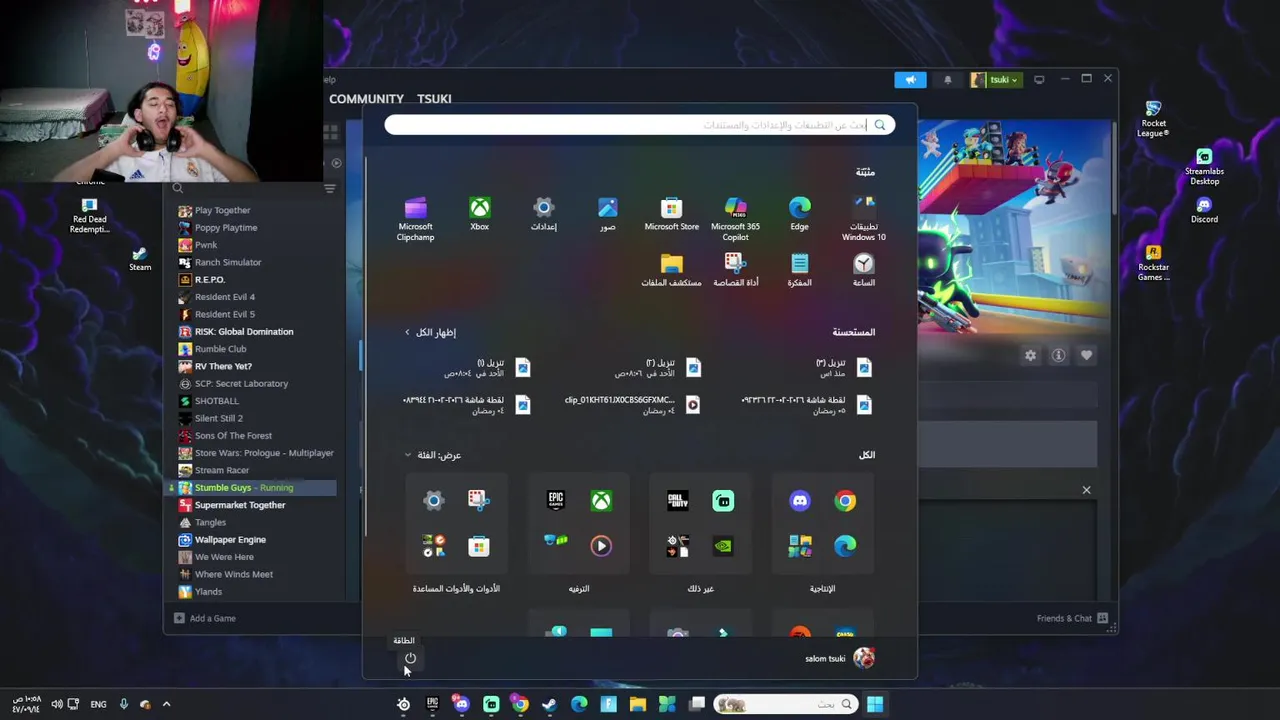Image resolution: width=1280 pixels, height=720 pixels.
Task: Open the salom tsuki user account
Action: [x=840, y=658]
